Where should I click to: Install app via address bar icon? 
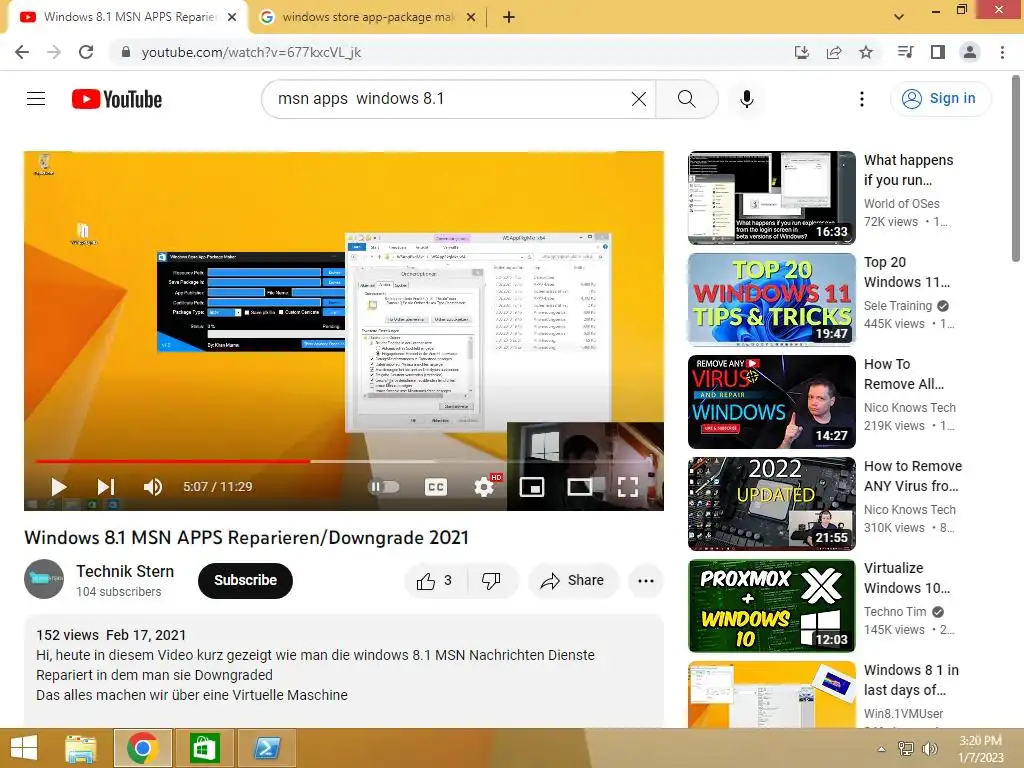802,52
